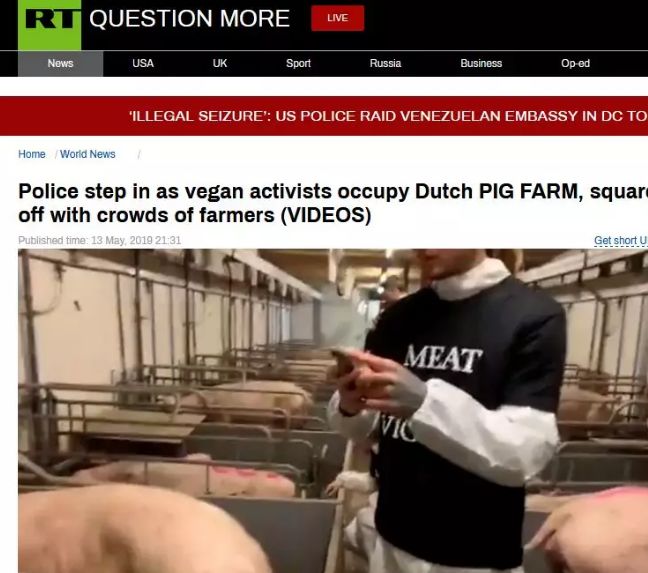Click the green RT logo

(x=50, y=24)
